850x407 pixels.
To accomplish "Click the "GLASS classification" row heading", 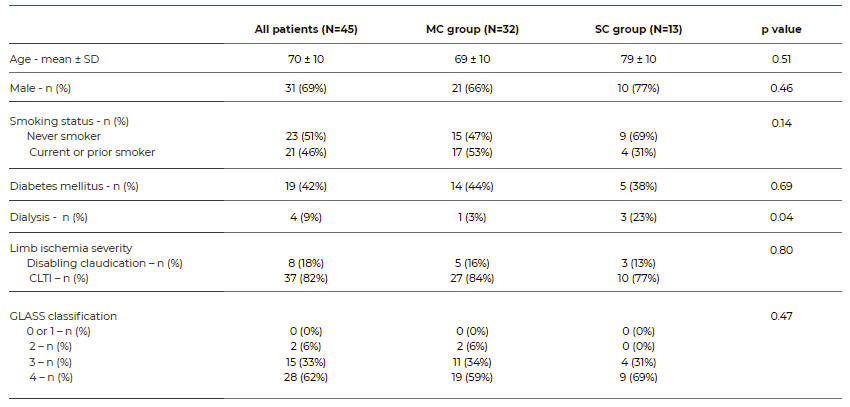I will [x=63, y=316].
